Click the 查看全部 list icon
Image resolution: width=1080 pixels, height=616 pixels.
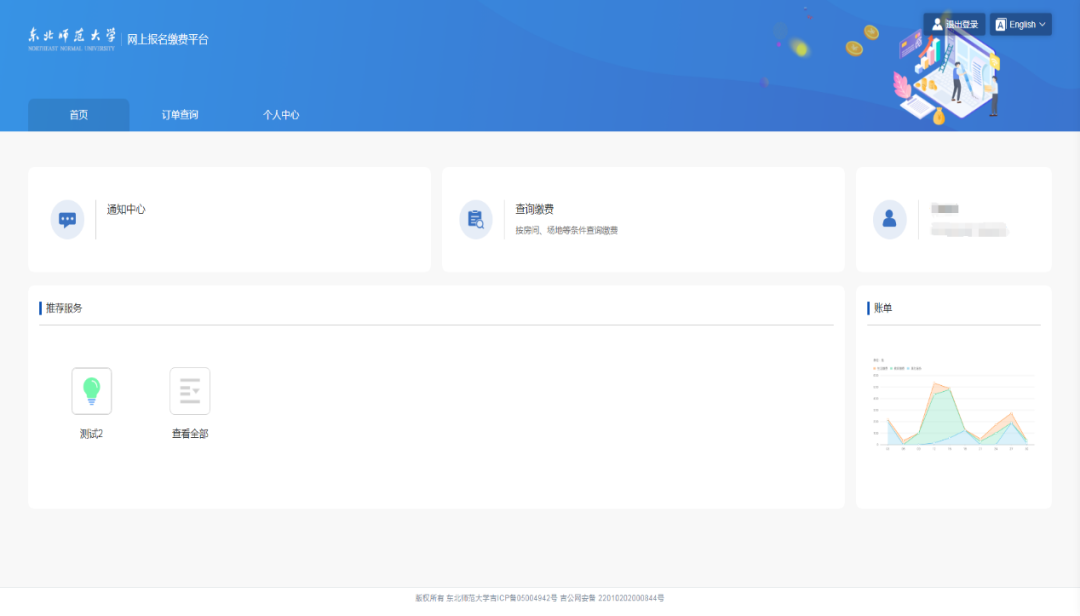point(190,391)
